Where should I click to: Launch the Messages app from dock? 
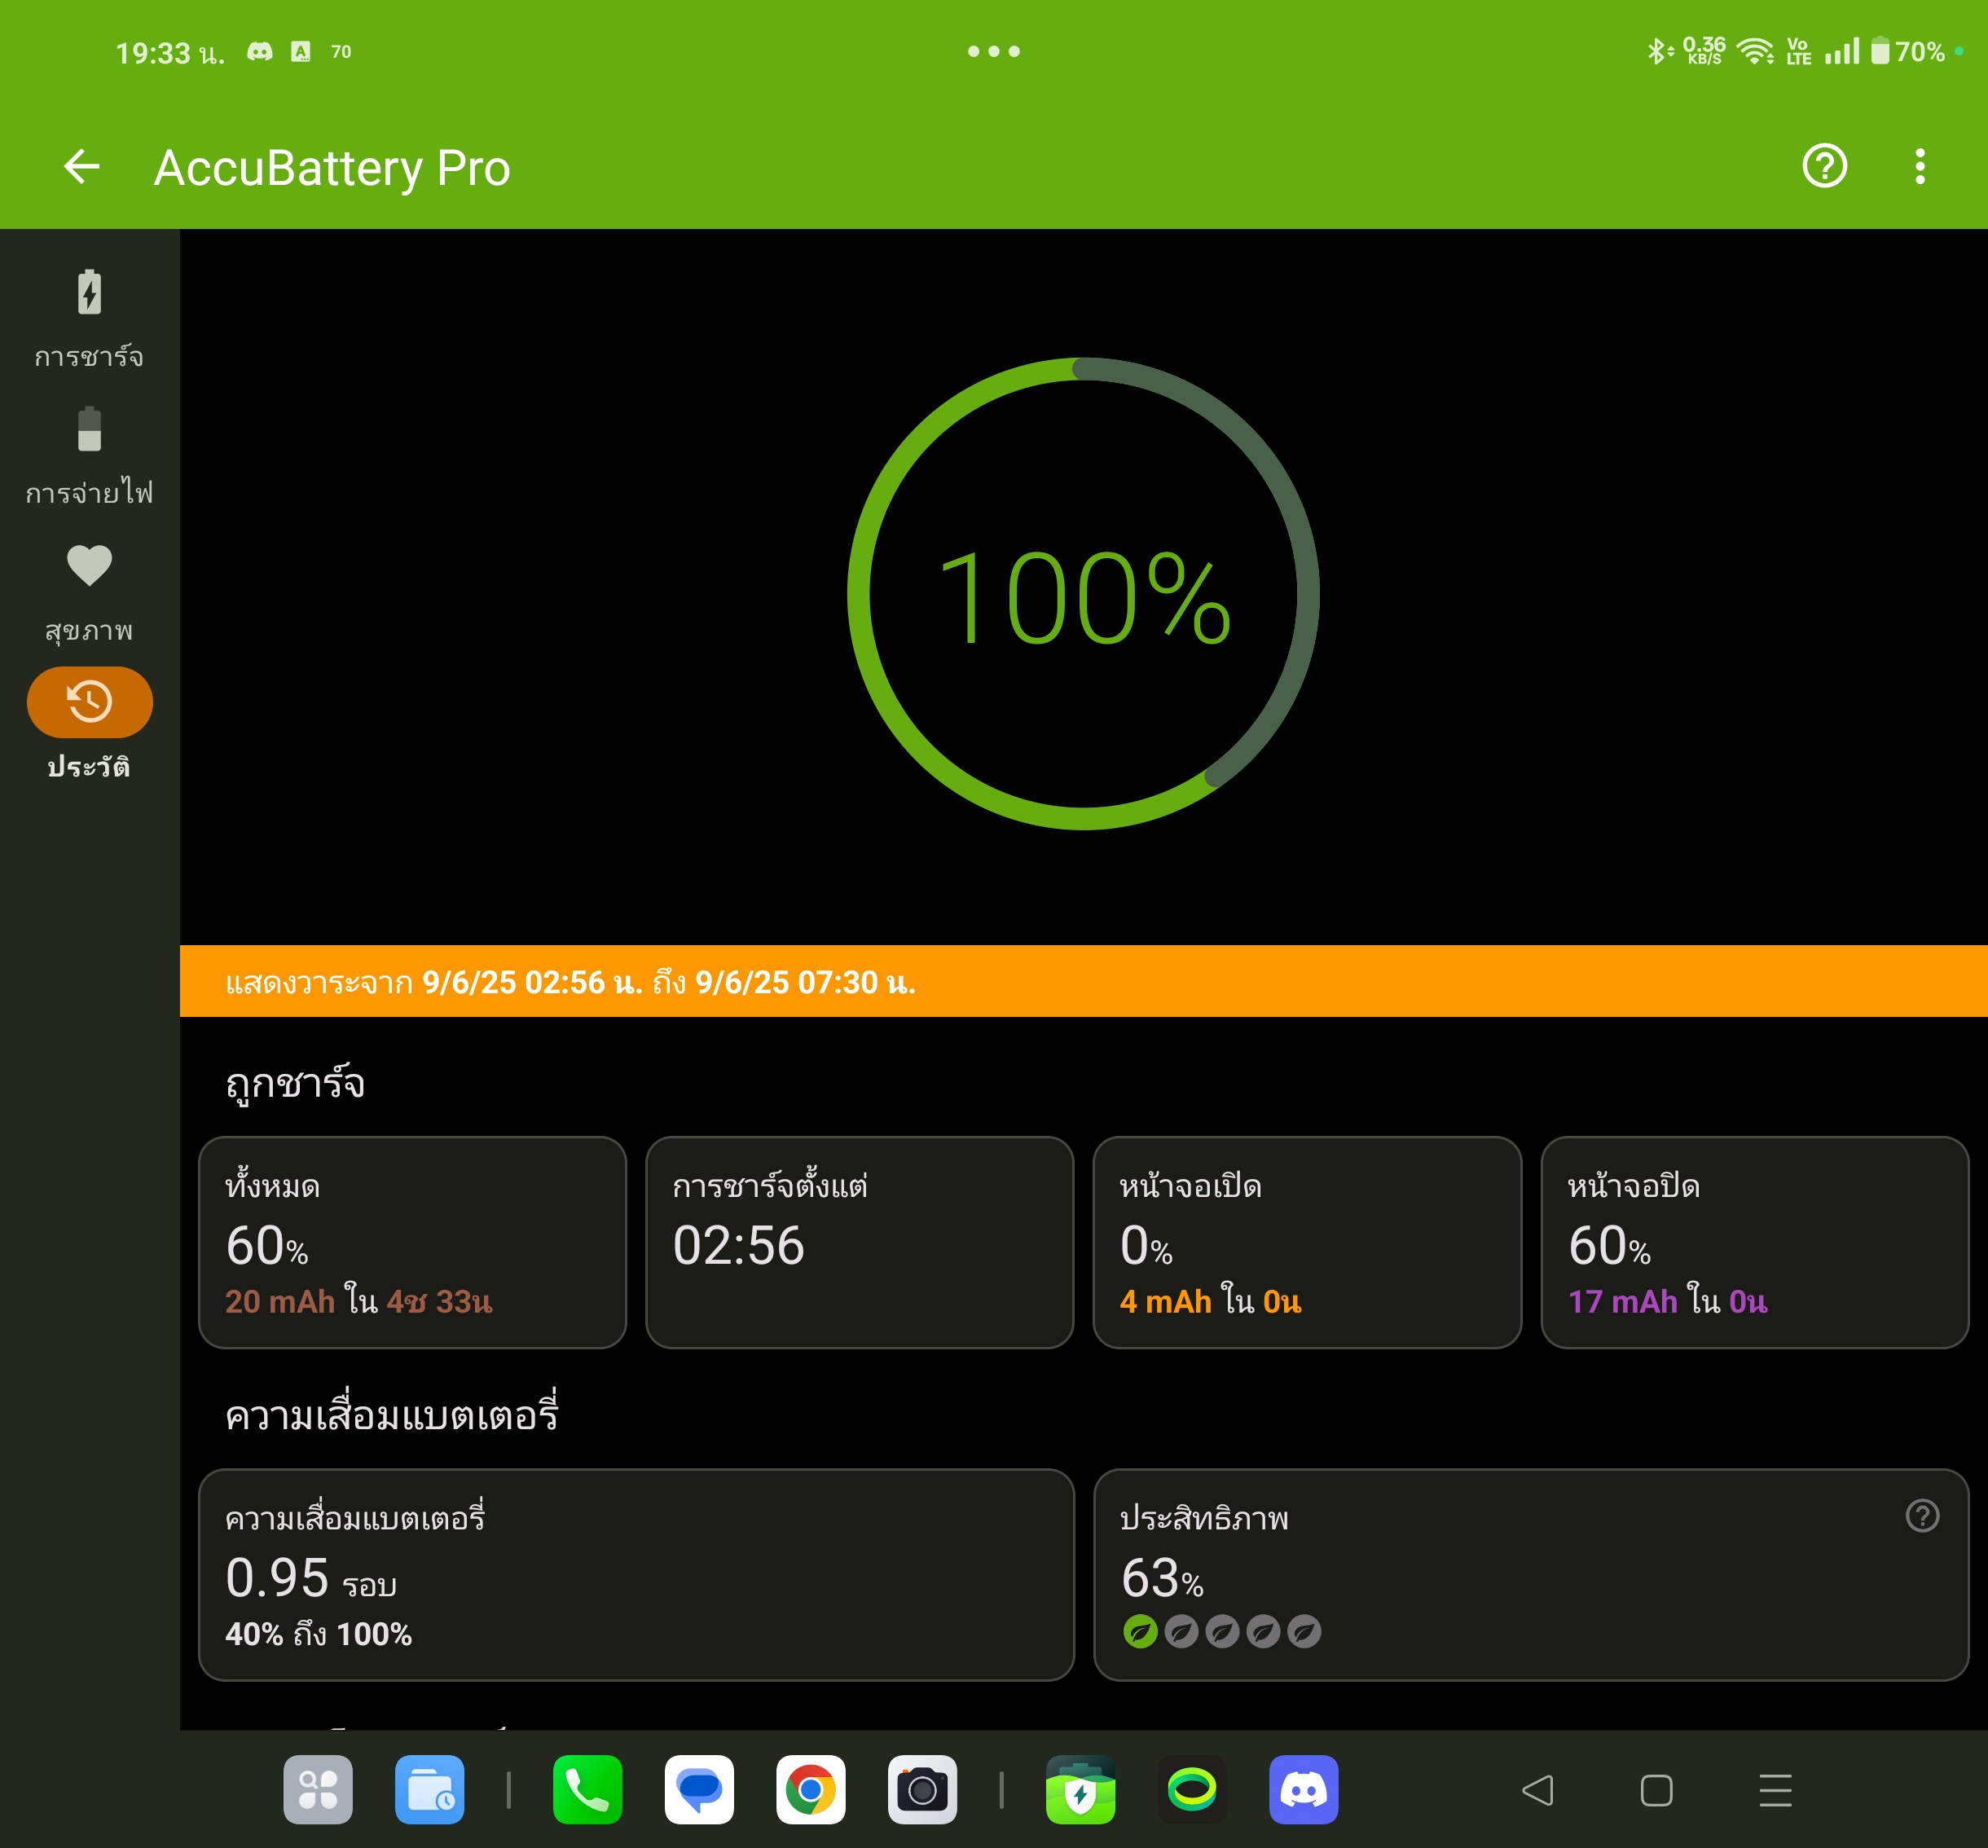699,1790
